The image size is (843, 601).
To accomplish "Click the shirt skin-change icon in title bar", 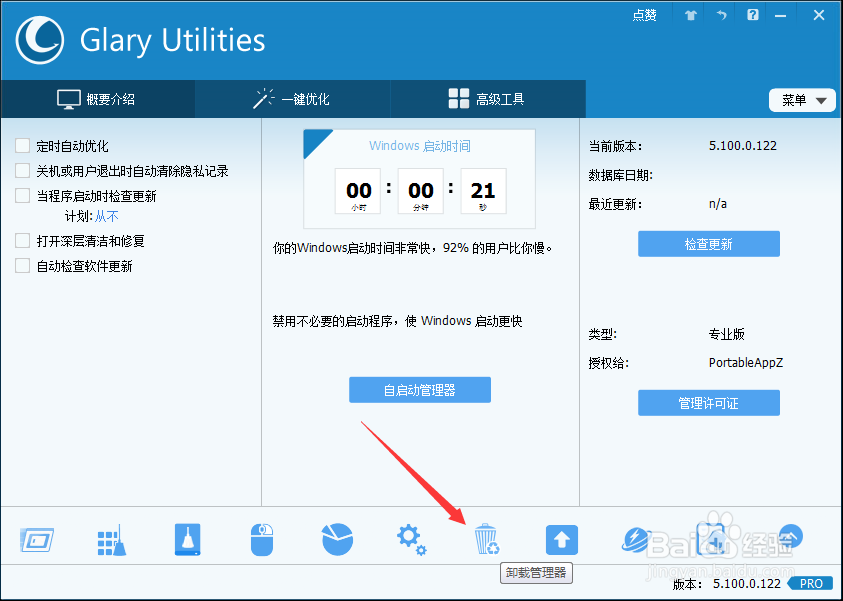I will [691, 16].
